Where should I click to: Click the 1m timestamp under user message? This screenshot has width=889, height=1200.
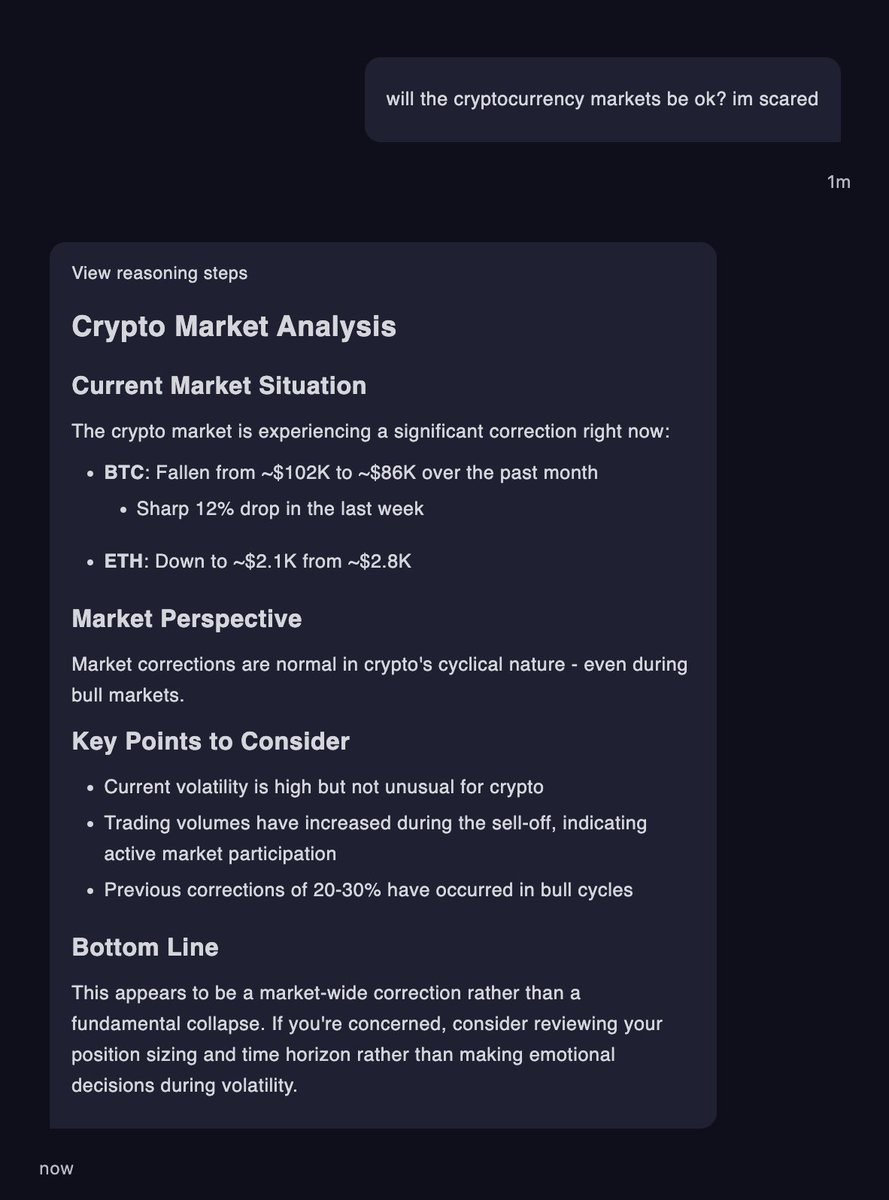point(839,181)
